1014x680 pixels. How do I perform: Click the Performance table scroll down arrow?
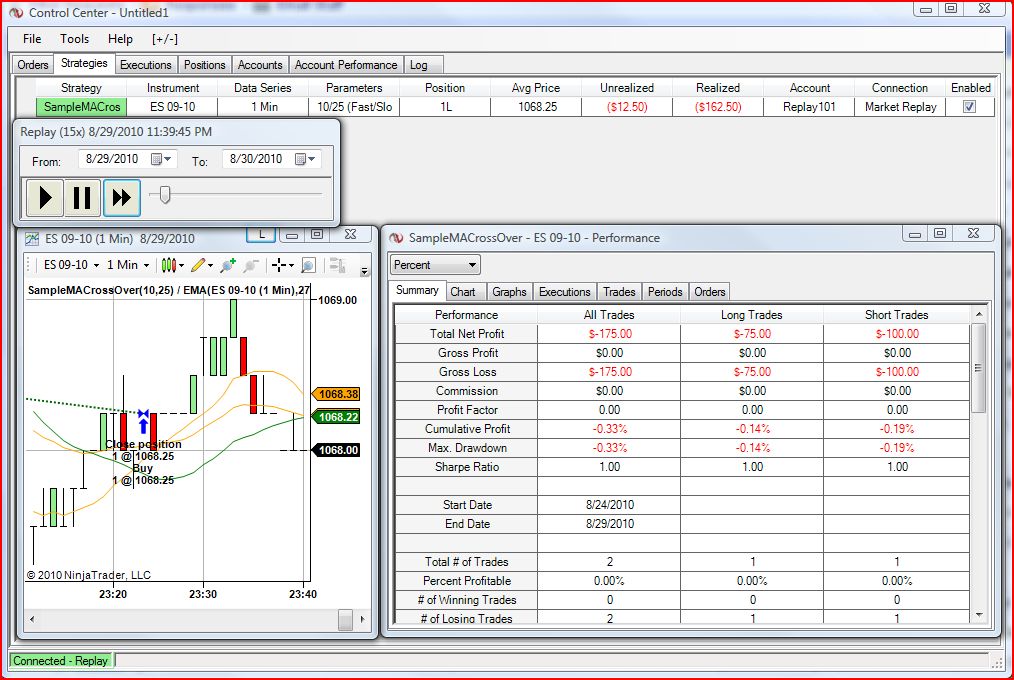[978, 615]
